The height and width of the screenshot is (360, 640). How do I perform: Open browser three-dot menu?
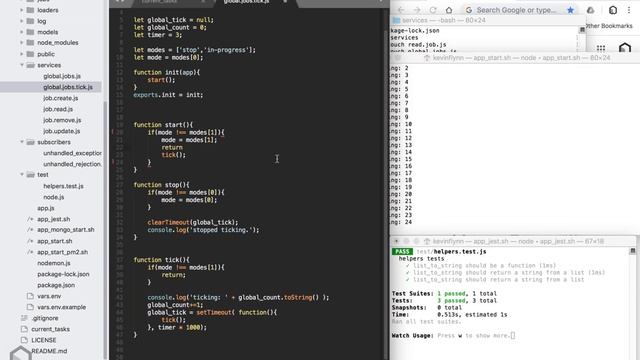629,10
